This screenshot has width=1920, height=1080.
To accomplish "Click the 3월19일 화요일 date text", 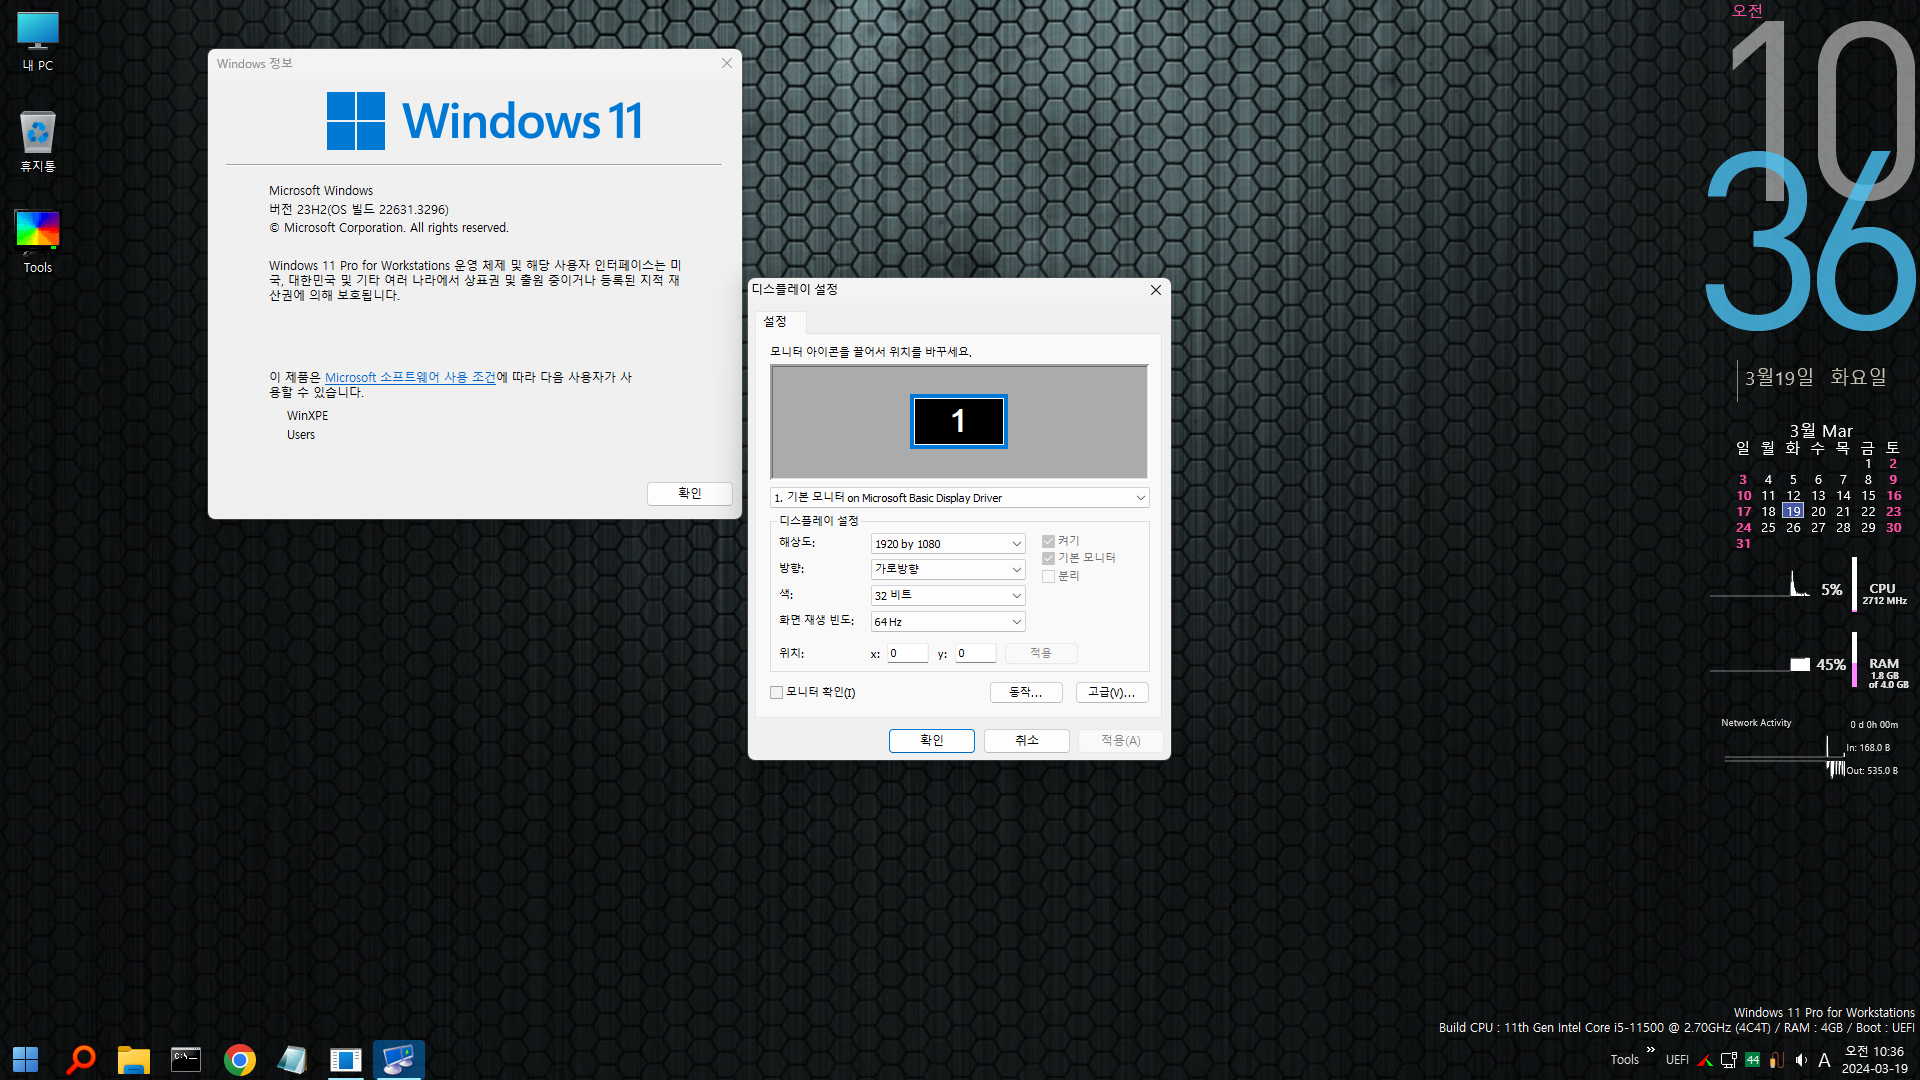I will click(1815, 377).
